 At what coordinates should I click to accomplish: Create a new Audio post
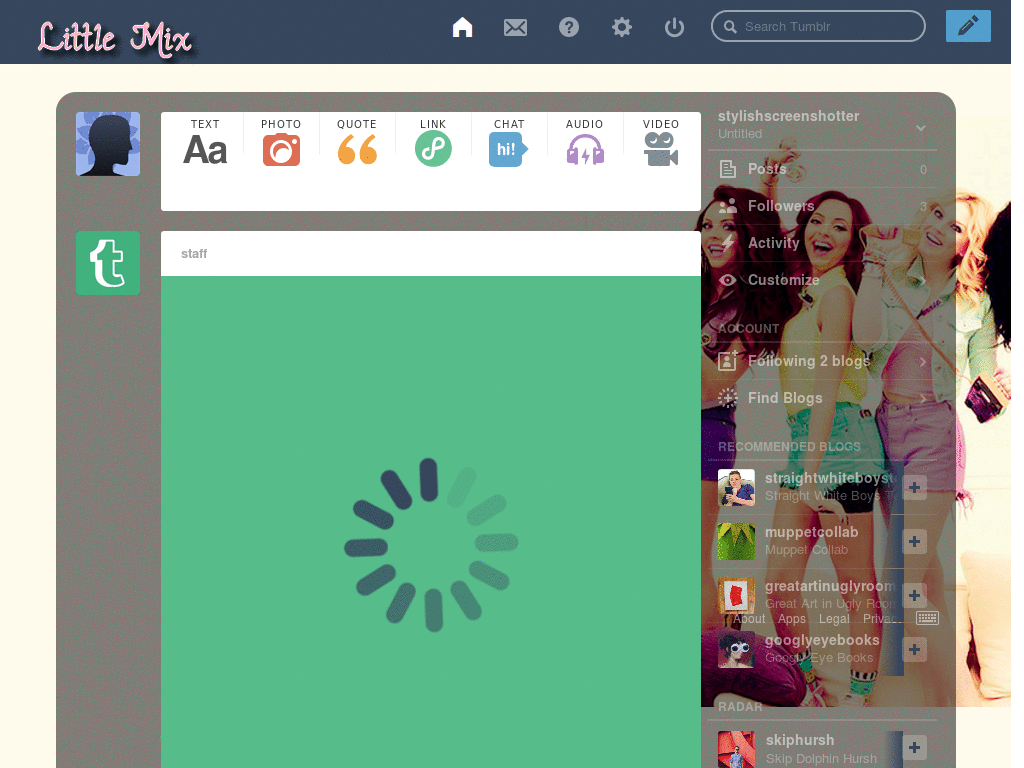[x=584, y=142]
